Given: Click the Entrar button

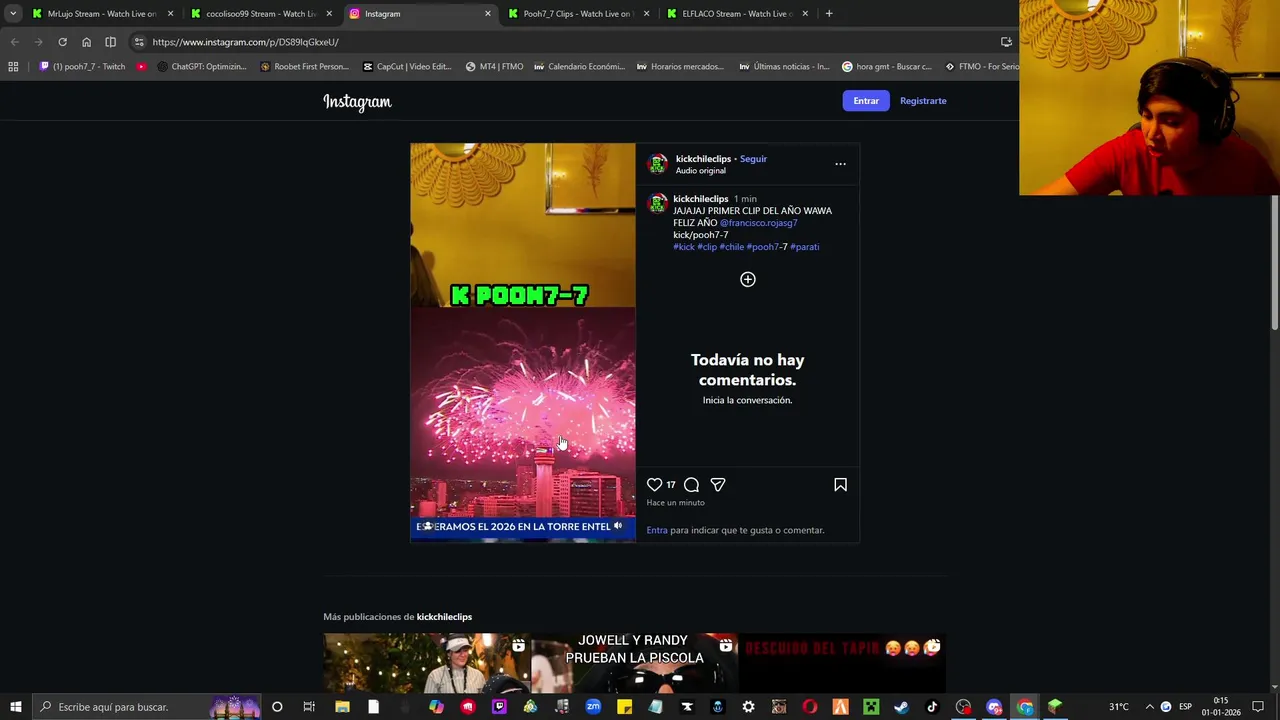Looking at the screenshot, I should tap(866, 101).
